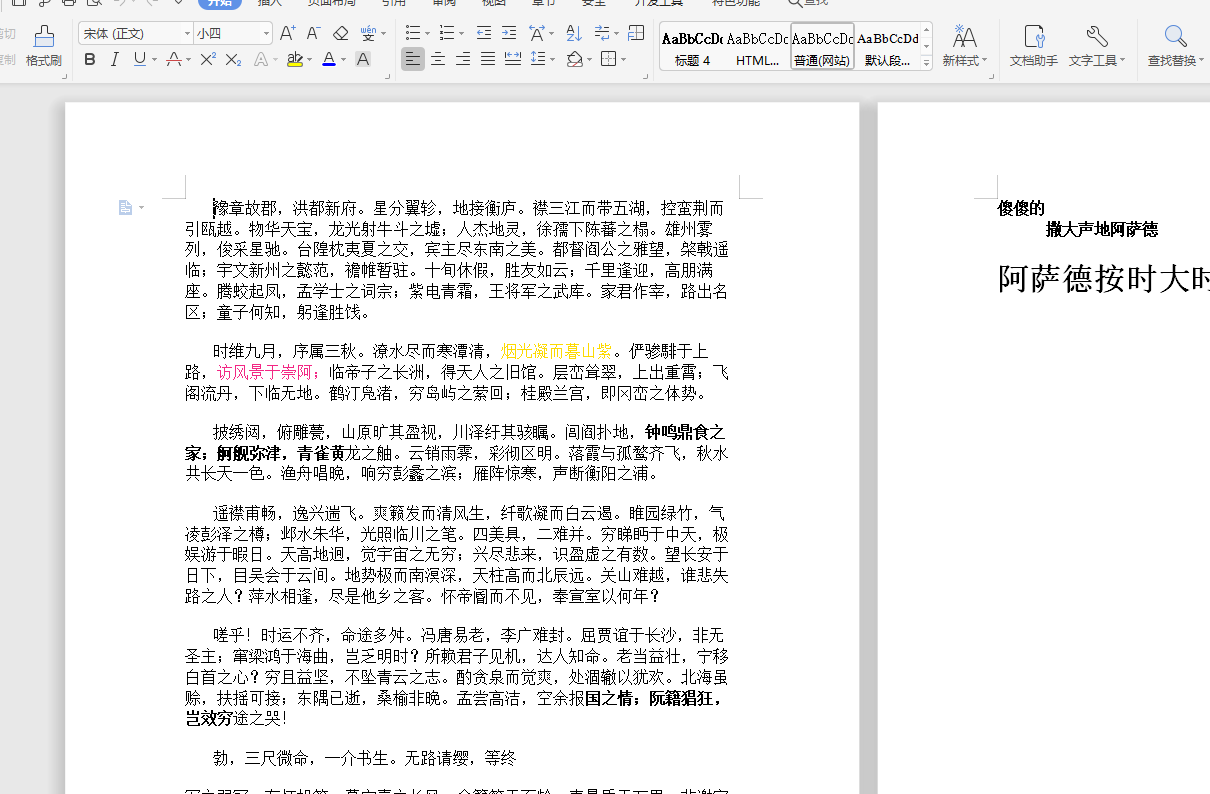Apply distributed alignment
Screen dimensions: 1210x794
click(x=513, y=60)
